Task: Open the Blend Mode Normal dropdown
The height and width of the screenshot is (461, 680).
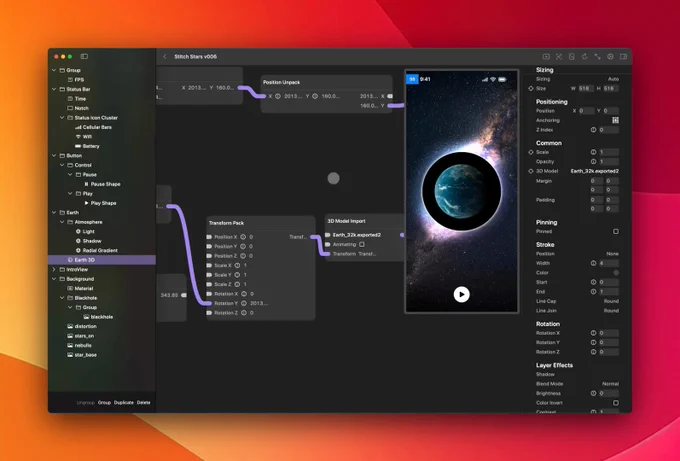Action: click(x=610, y=384)
